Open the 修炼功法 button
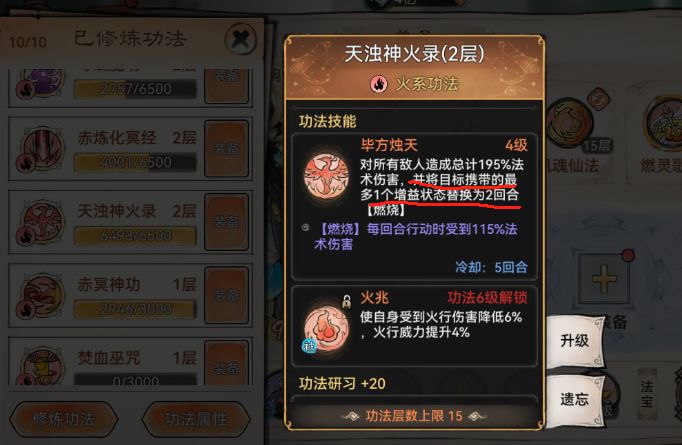The height and width of the screenshot is (445, 682). click(64, 419)
